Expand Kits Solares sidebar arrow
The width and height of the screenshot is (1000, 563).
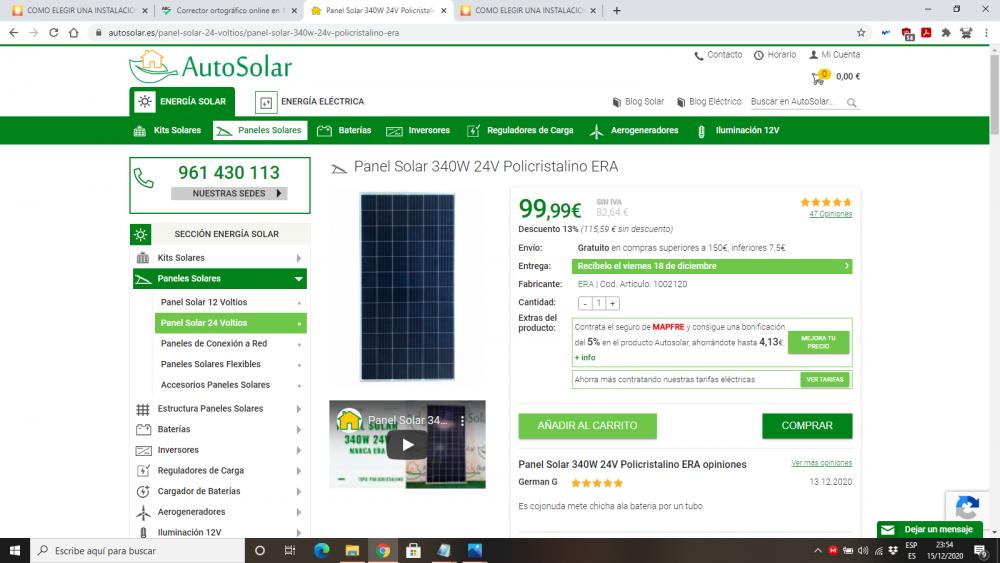point(298,258)
